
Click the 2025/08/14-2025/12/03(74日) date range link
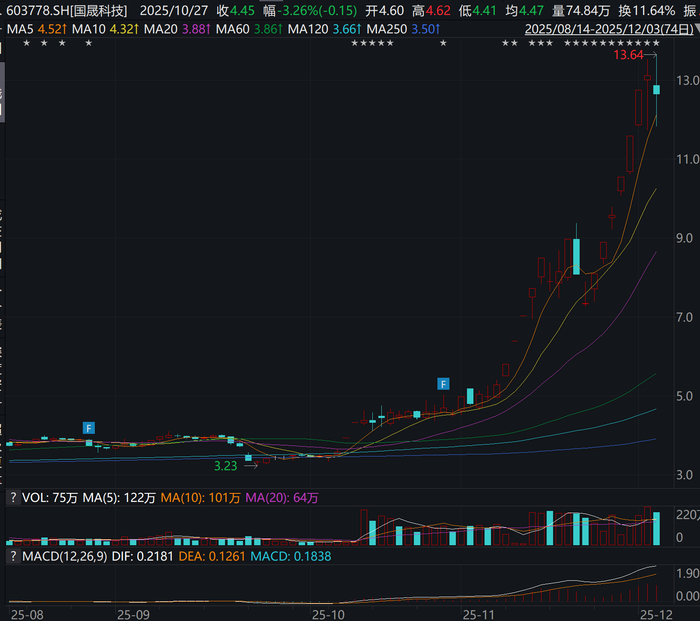point(609,29)
